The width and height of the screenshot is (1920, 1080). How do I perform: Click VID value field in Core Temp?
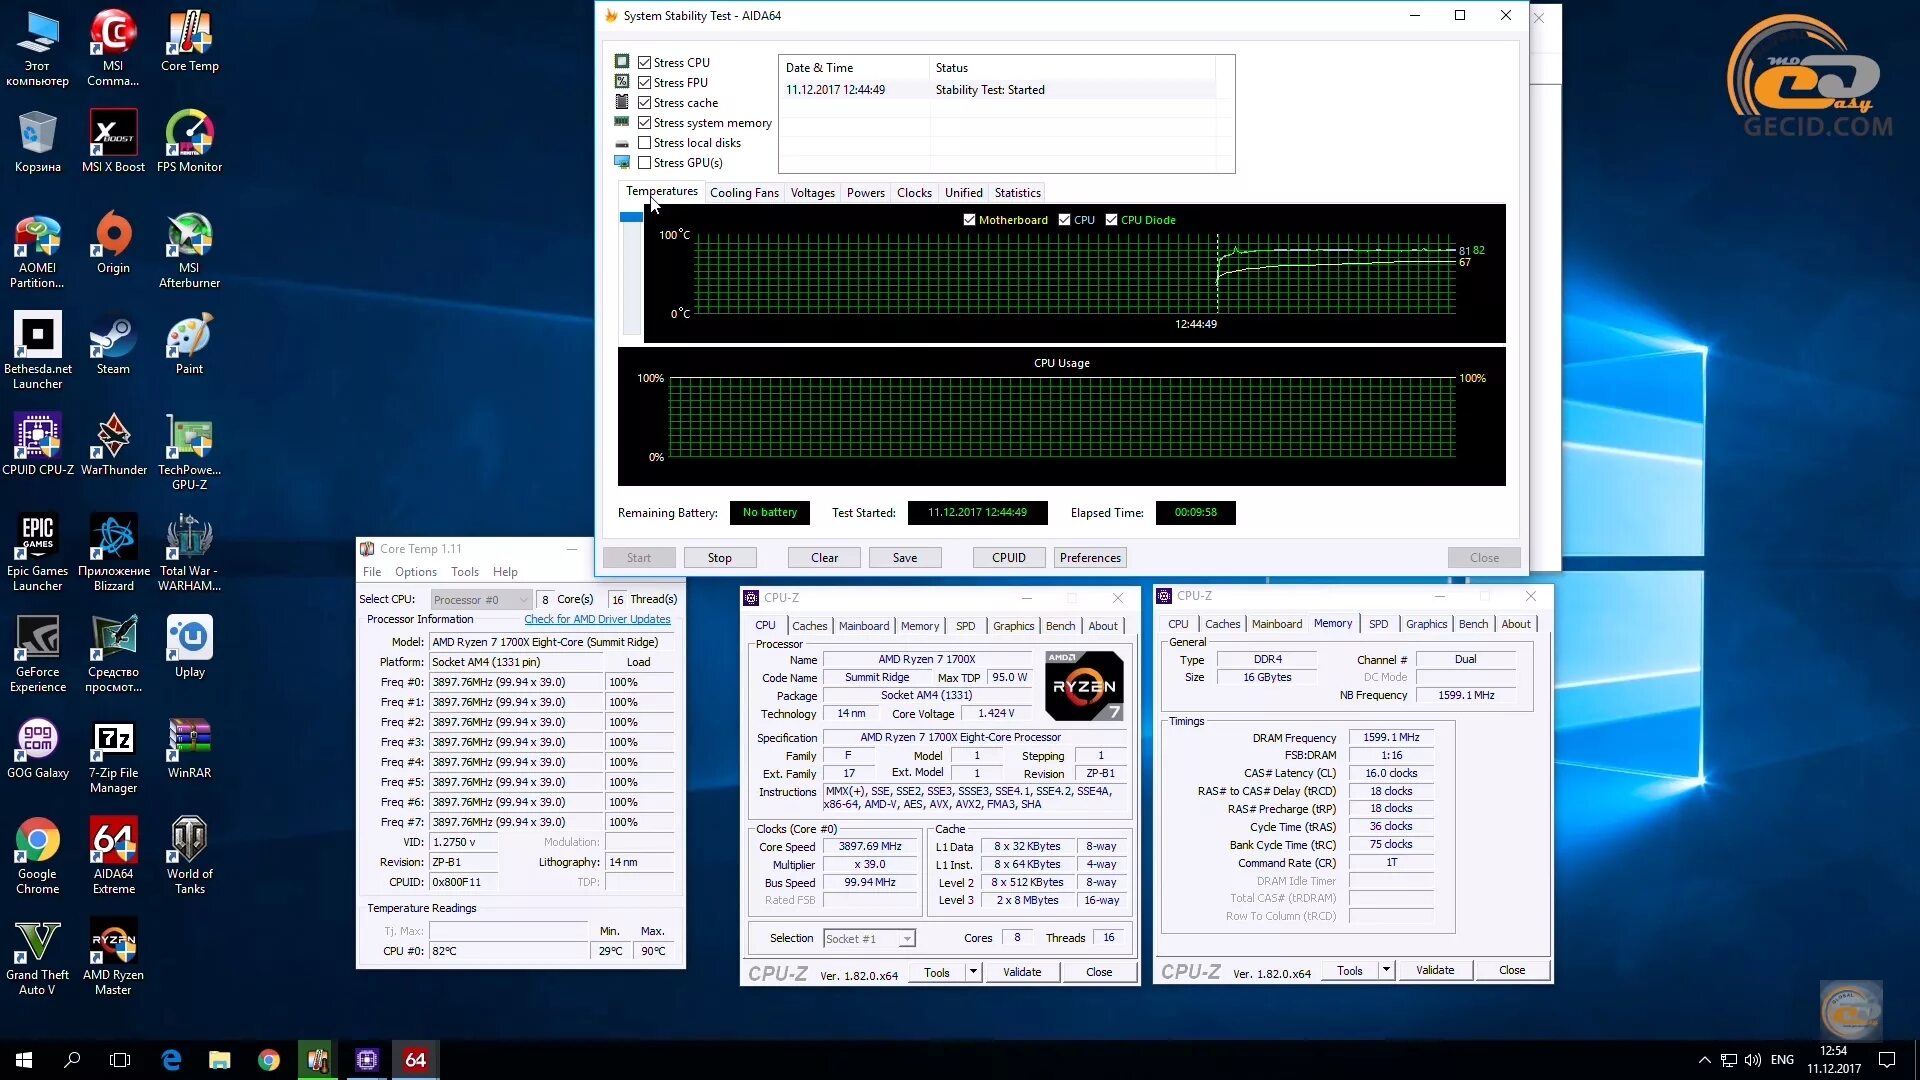463,842
